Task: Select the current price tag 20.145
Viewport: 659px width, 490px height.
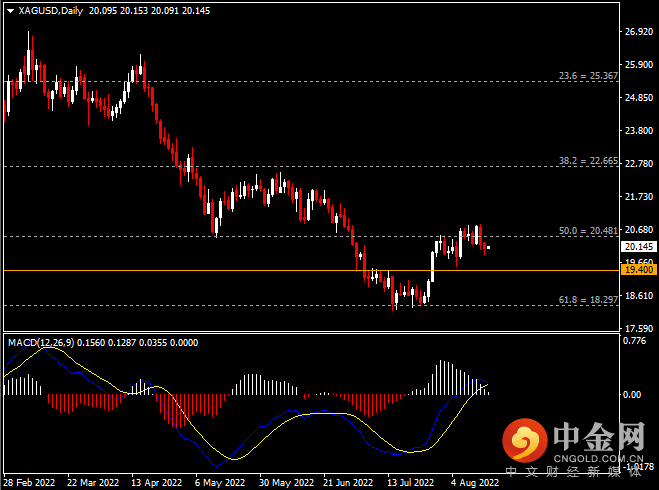Action: click(x=638, y=247)
